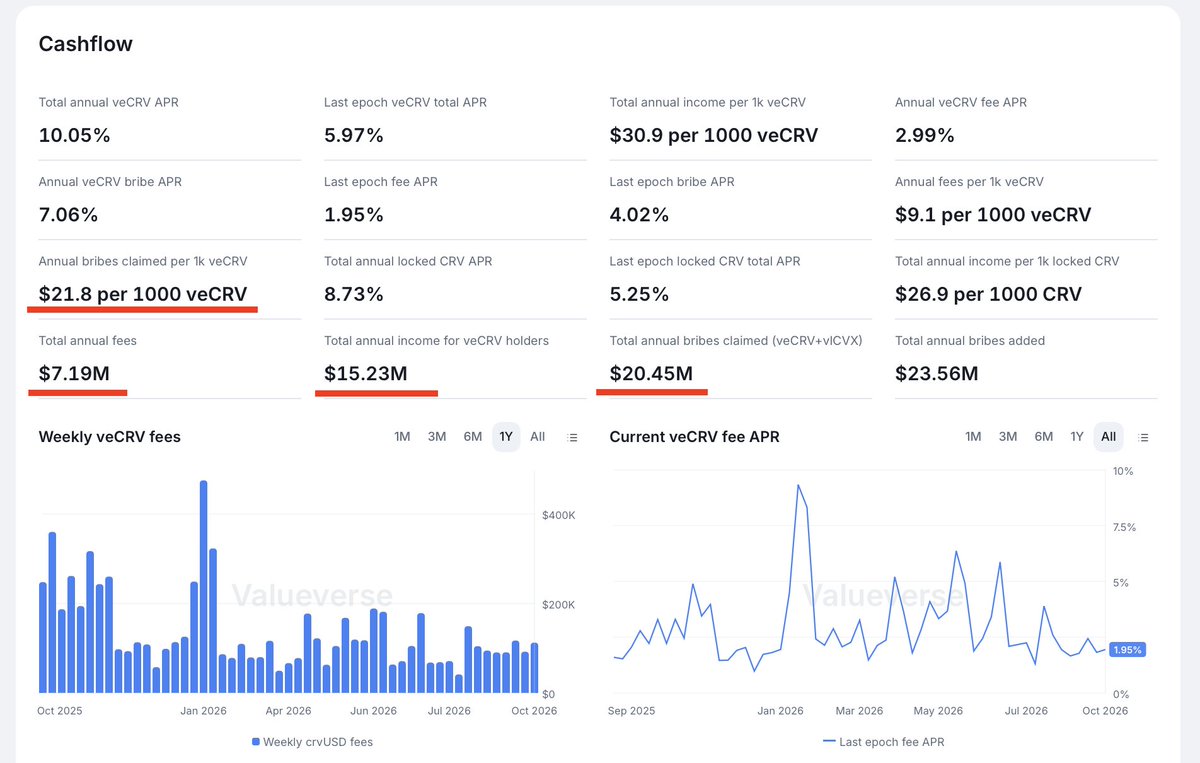The width and height of the screenshot is (1200, 763).
Task: Click the May 2026 axis label on APR chart
Action: [938, 711]
